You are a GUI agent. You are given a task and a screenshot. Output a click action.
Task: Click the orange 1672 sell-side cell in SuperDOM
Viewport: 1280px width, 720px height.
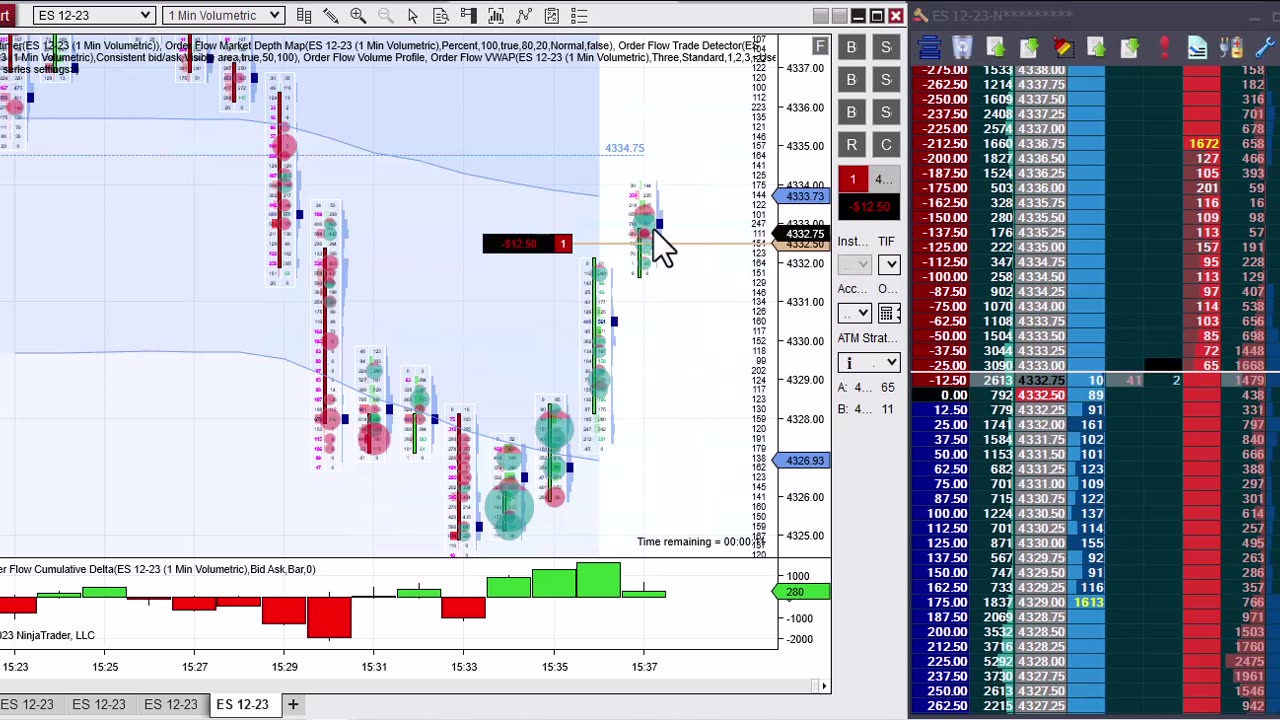[1203, 144]
